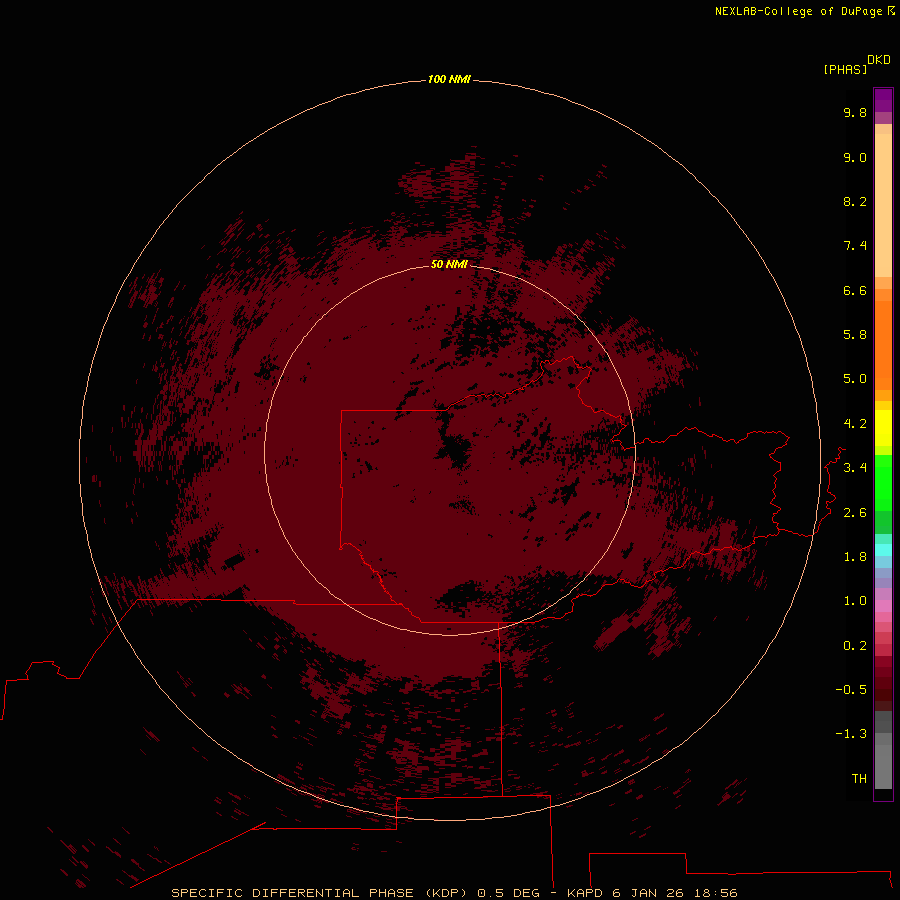Click the NEXLAB-College of DuPage text
This screenshot has width=900, height=900.
(805, 11)
